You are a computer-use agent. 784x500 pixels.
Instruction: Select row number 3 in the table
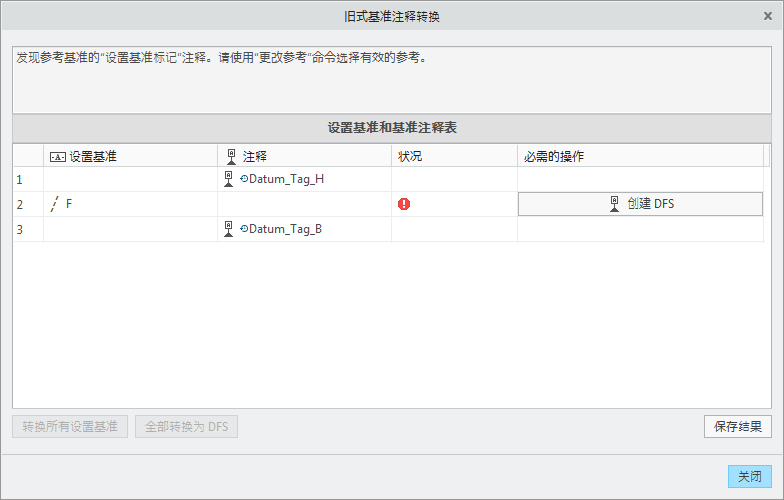click(19, 229)
